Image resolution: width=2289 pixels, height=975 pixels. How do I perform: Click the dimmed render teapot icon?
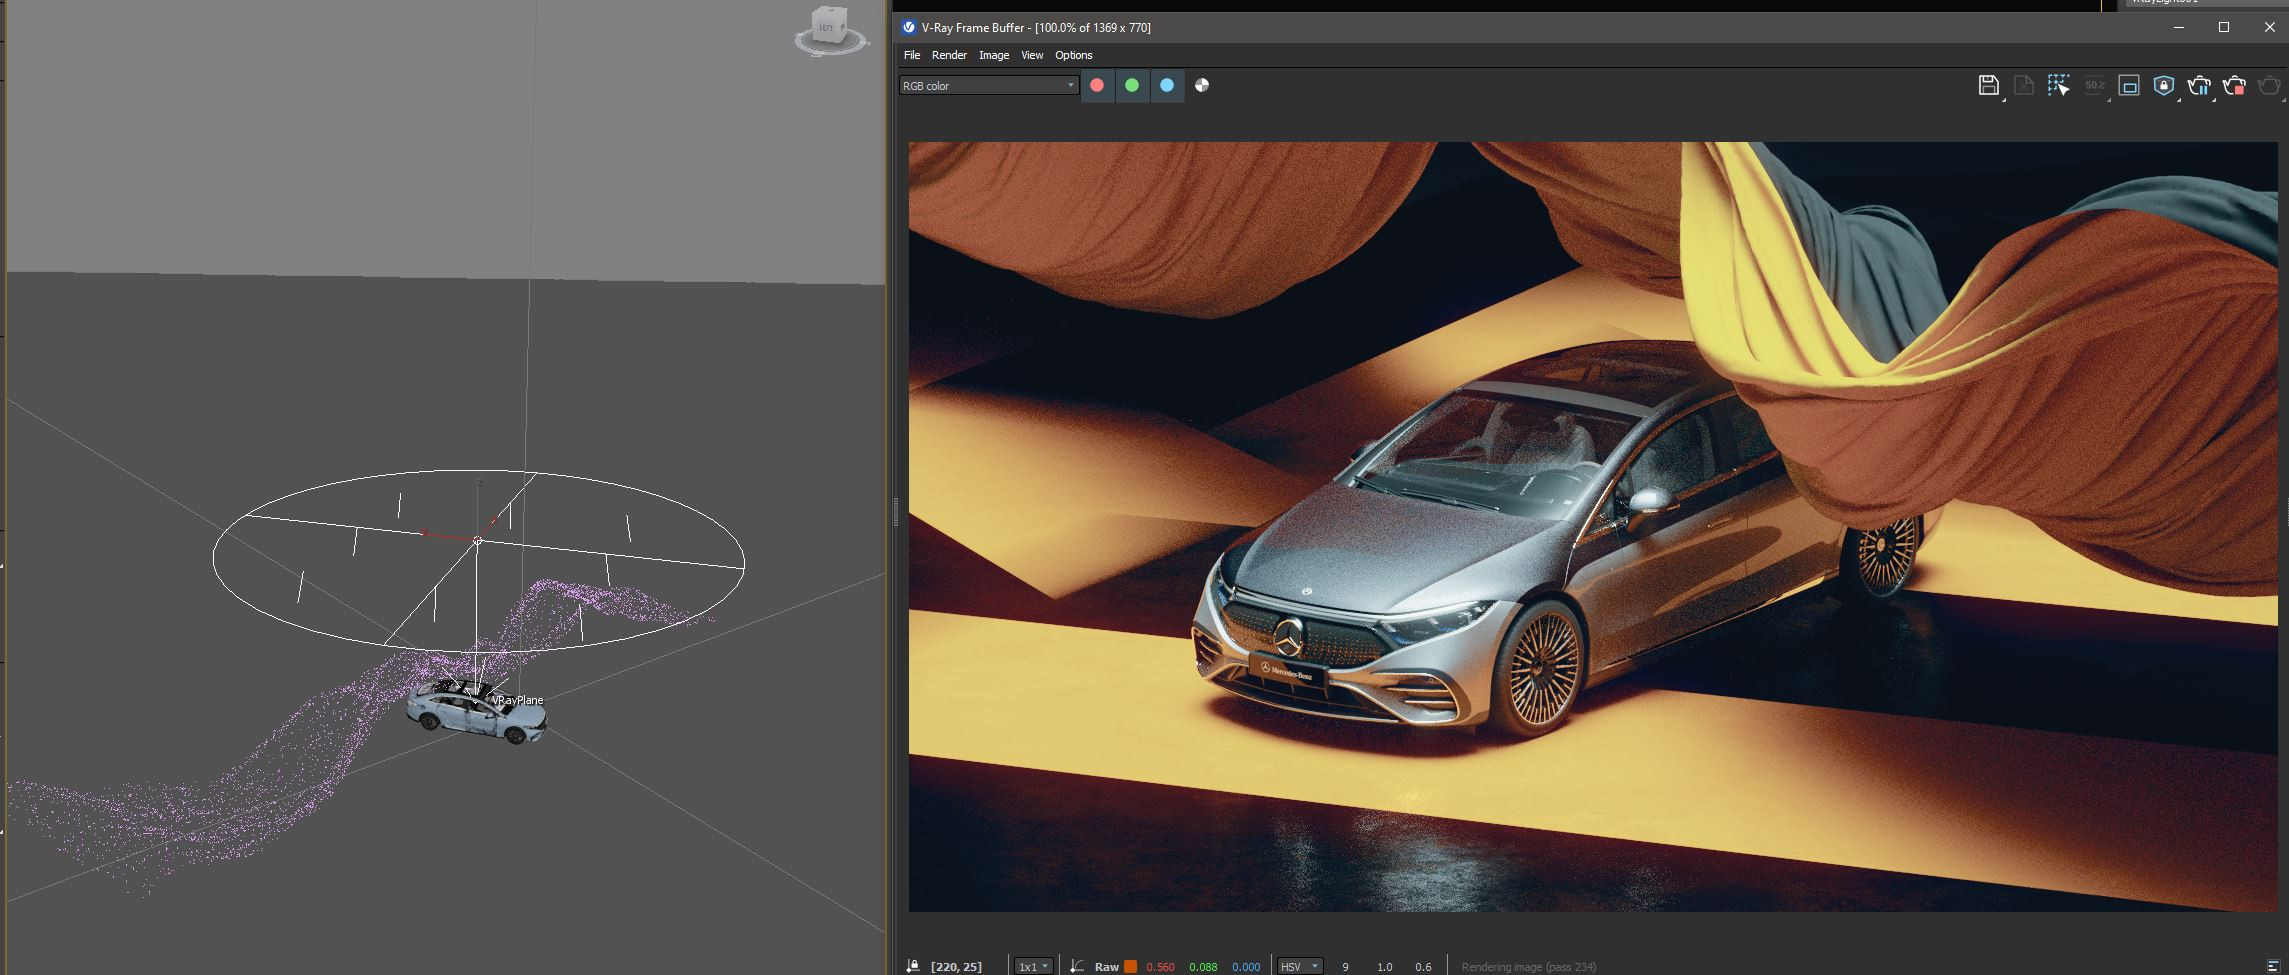point(2269,86)
